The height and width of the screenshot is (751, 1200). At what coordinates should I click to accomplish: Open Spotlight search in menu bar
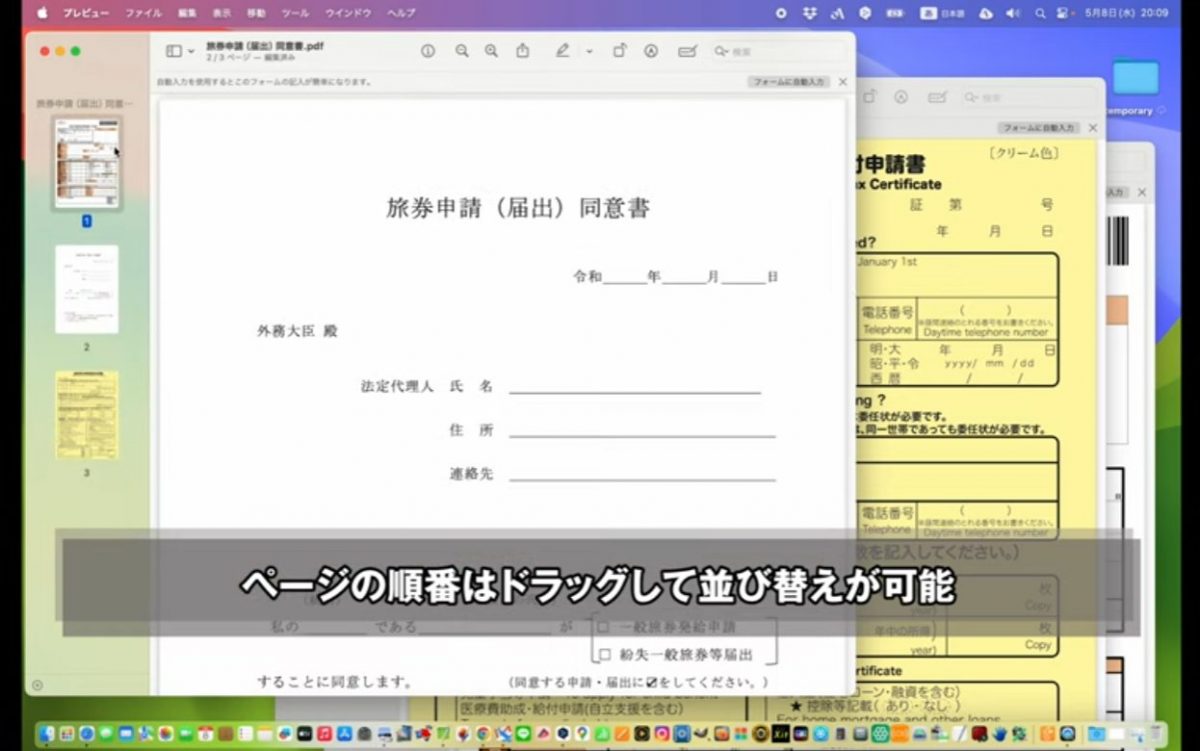point(1040,13)
